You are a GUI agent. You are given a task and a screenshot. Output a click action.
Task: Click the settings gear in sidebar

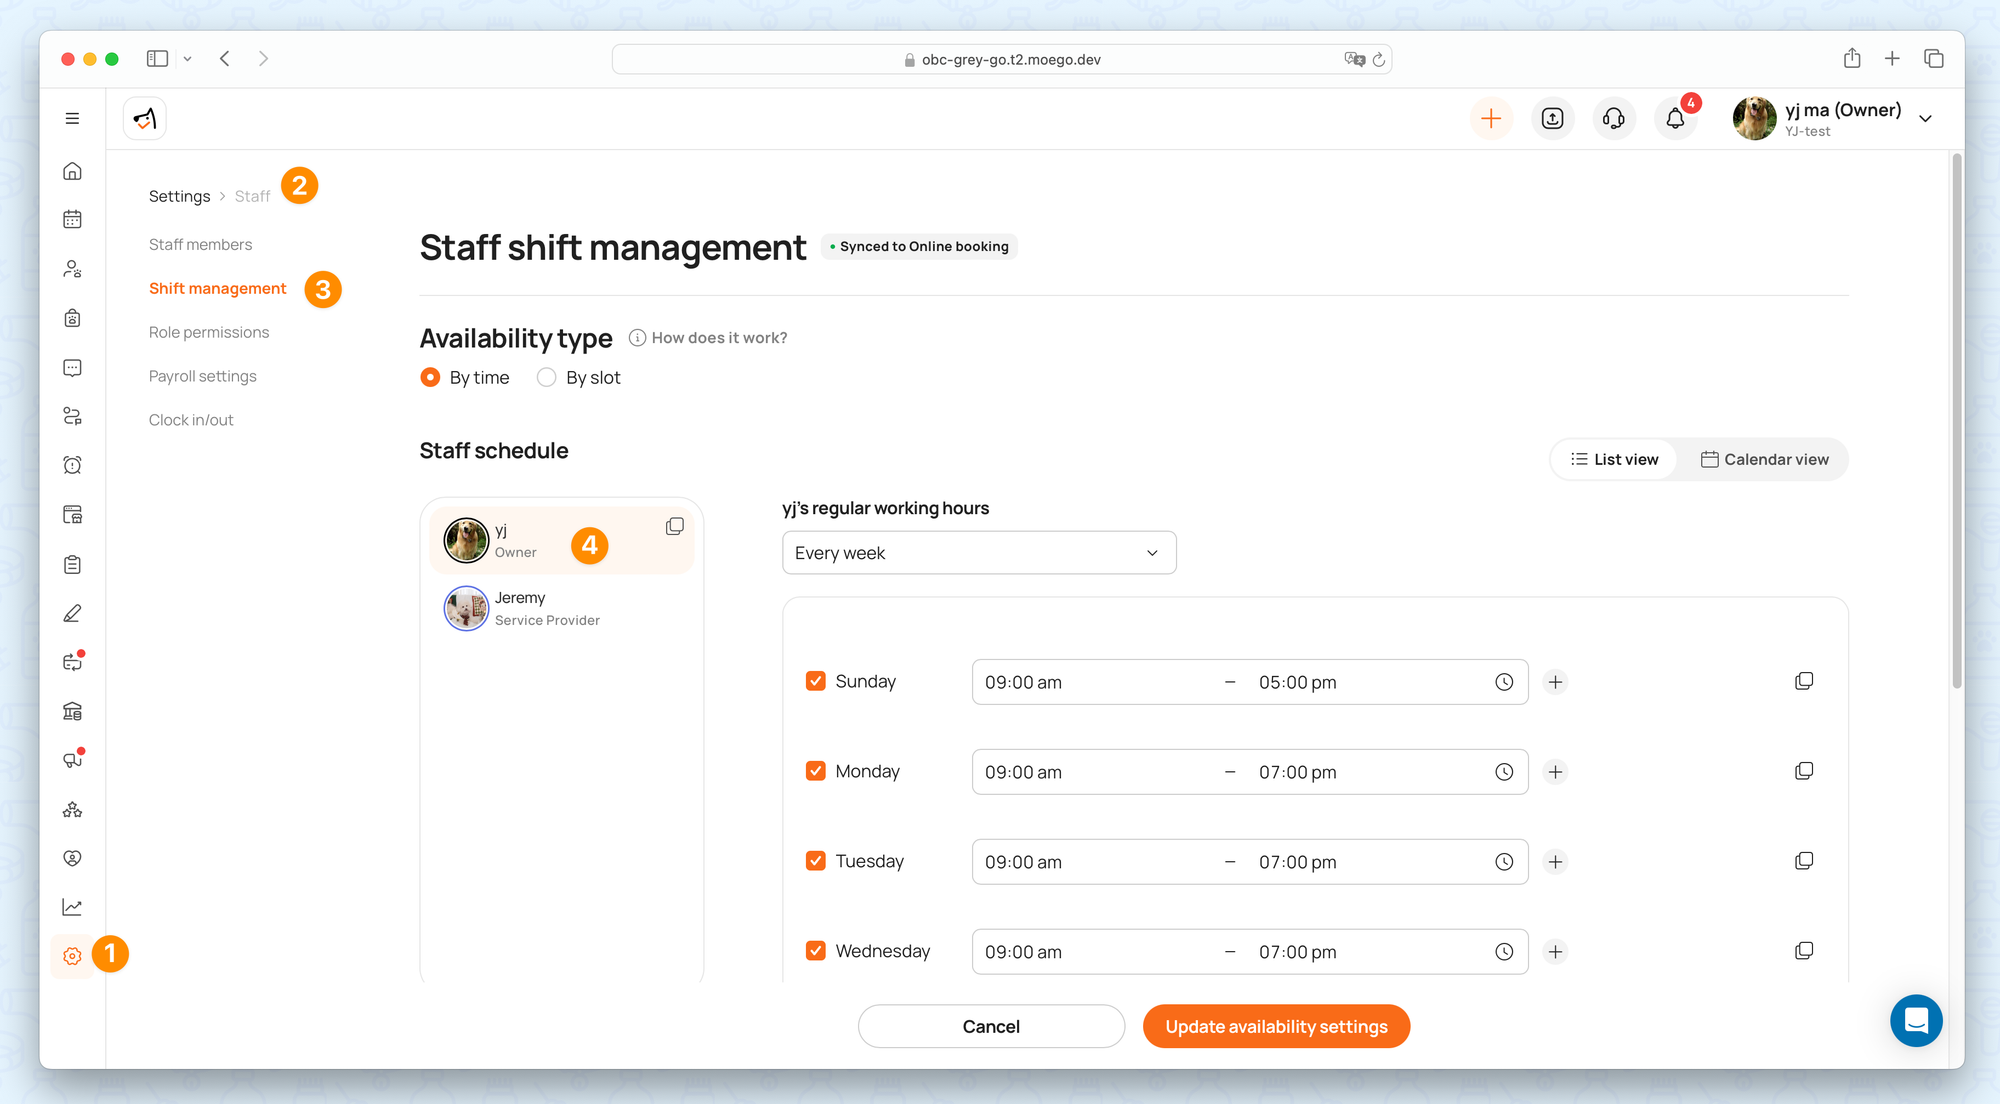point(72,956)
